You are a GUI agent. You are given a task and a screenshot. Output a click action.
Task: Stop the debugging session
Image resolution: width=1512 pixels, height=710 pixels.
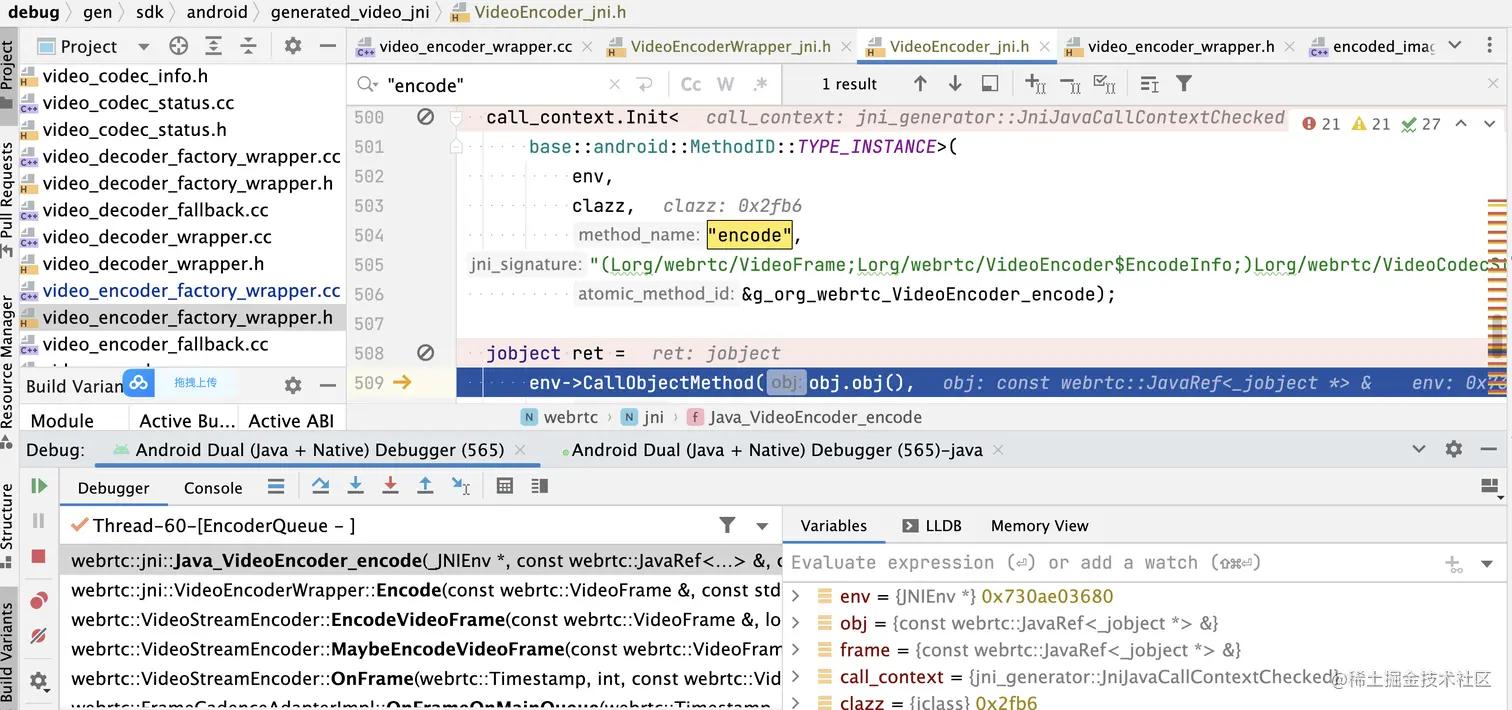39,556
